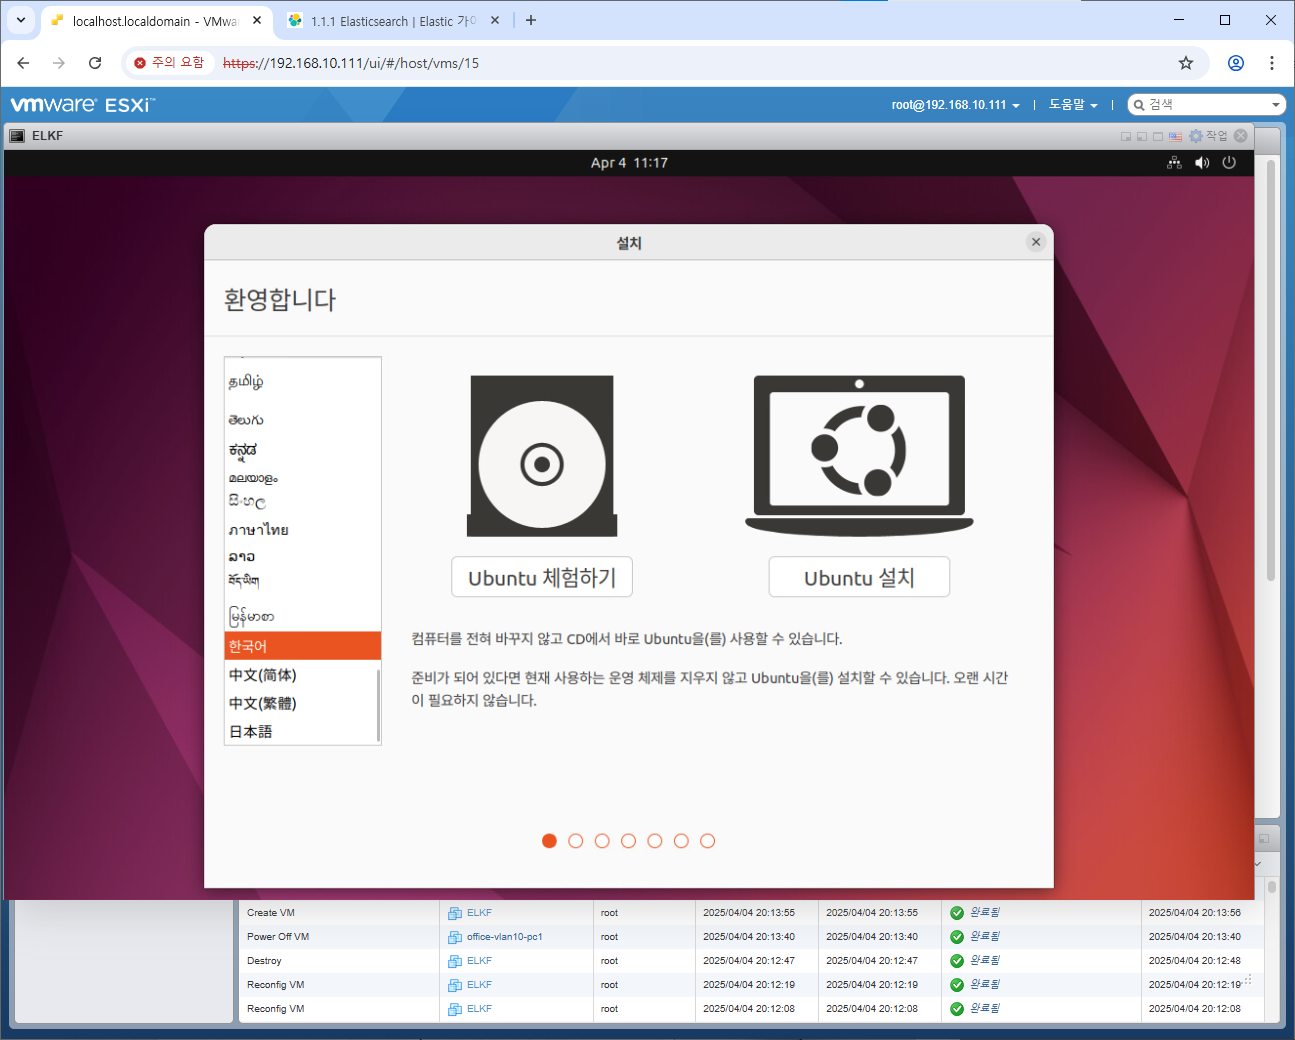
Task: Click the browser address bar URL
Action: coord(351,63)
